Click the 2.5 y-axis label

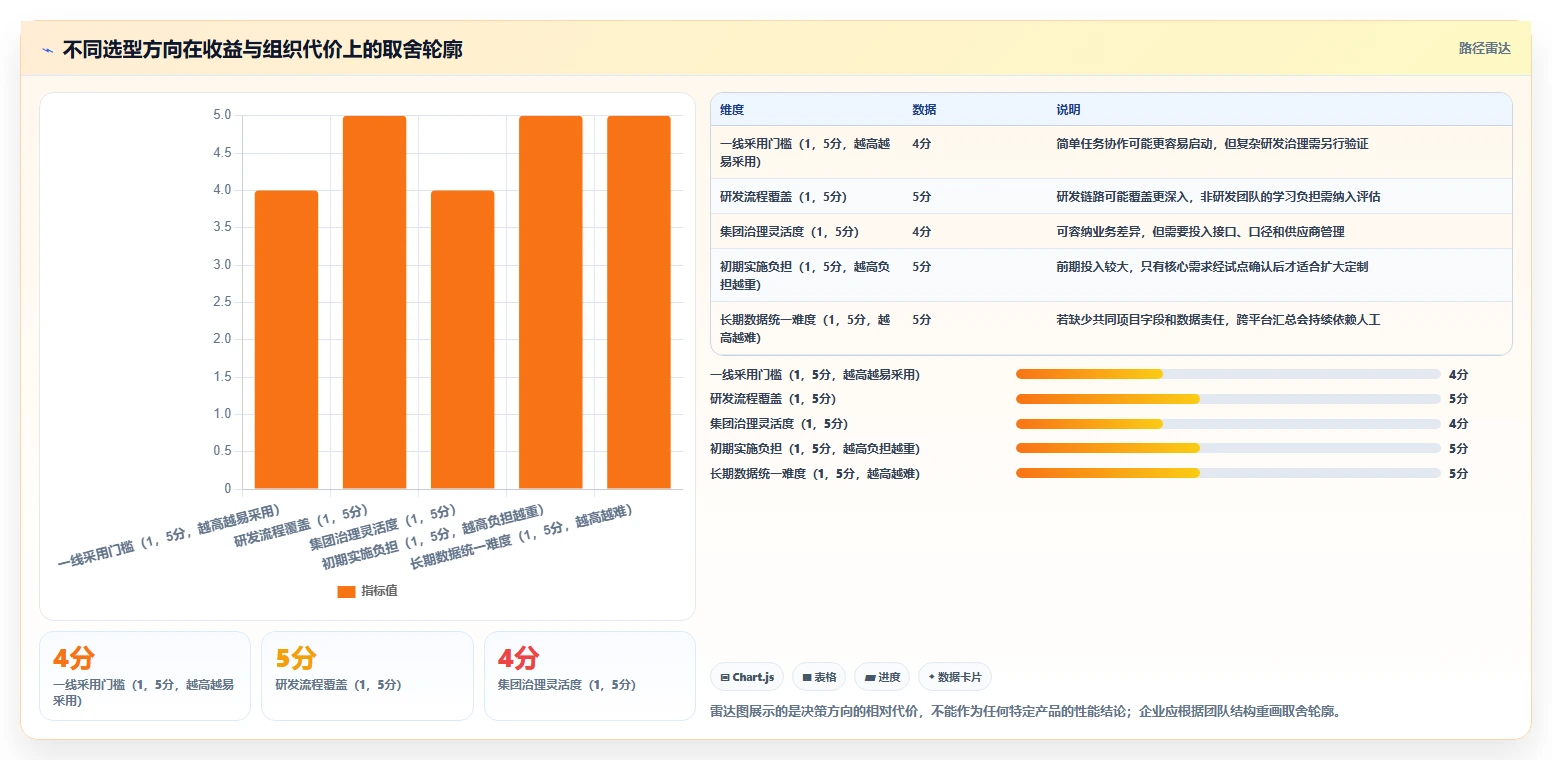click(222, 302)
